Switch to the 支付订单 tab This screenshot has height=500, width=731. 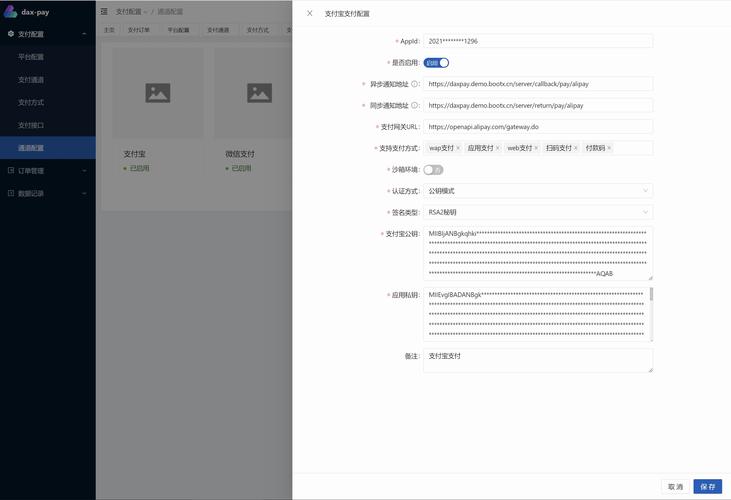pyautogui.click(x=138, y=30)
